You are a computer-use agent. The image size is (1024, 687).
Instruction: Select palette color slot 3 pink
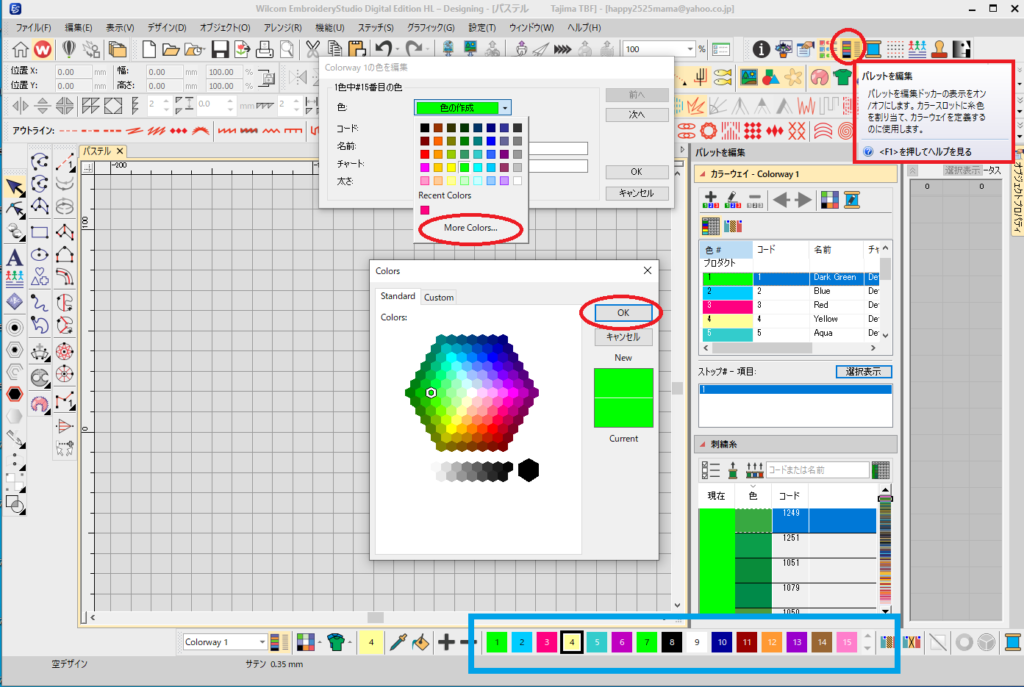(x=547, y=643)
